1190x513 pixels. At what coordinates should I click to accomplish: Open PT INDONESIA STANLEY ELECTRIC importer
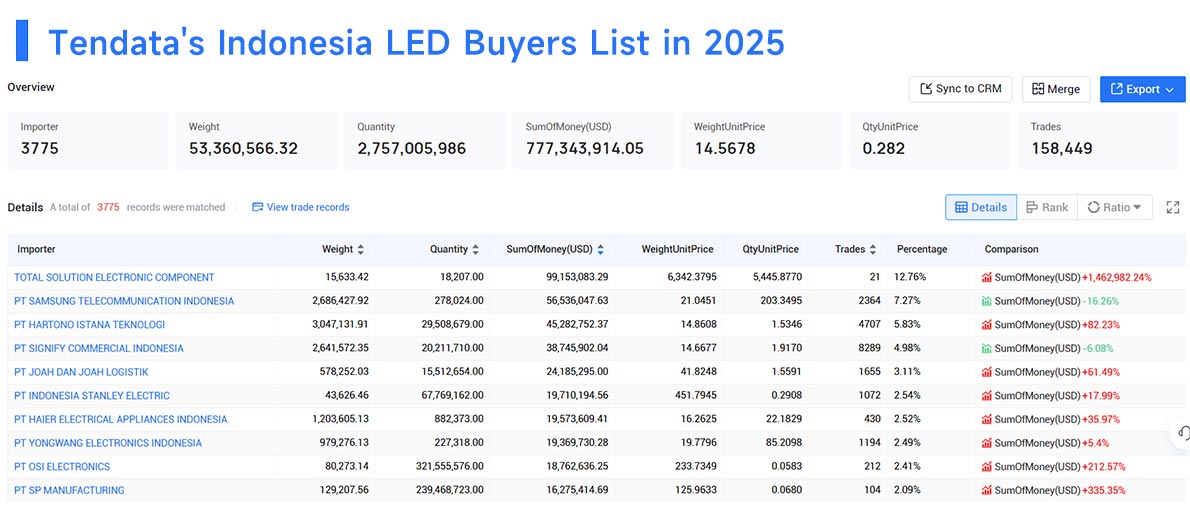tap(92, 395)
